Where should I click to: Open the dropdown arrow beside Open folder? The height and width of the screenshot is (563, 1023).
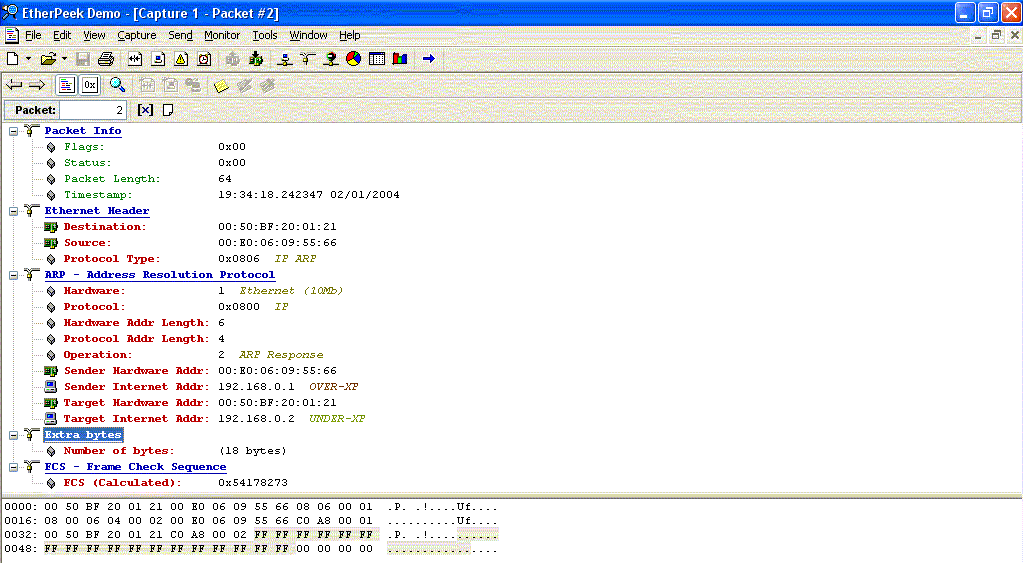click(x=64, y=59)
